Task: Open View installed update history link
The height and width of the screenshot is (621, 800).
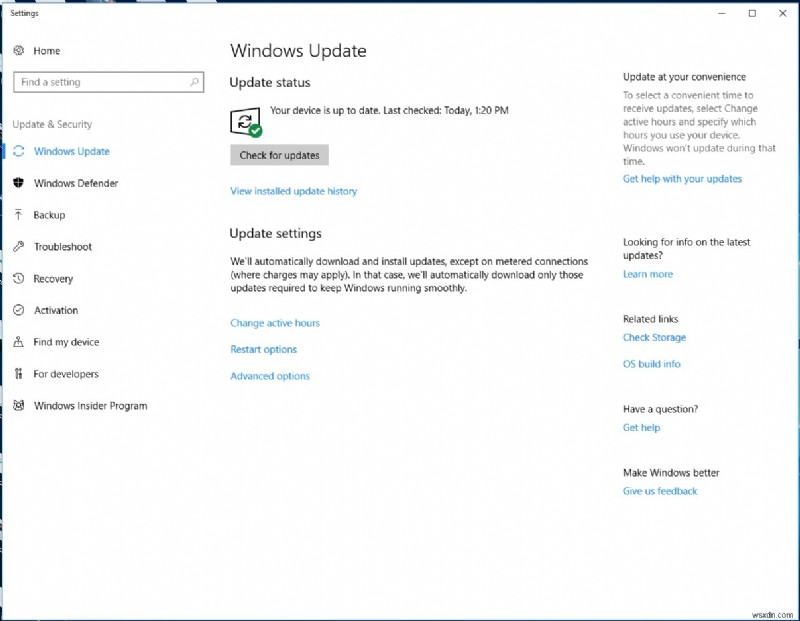Action: click(x=293, y=191)
